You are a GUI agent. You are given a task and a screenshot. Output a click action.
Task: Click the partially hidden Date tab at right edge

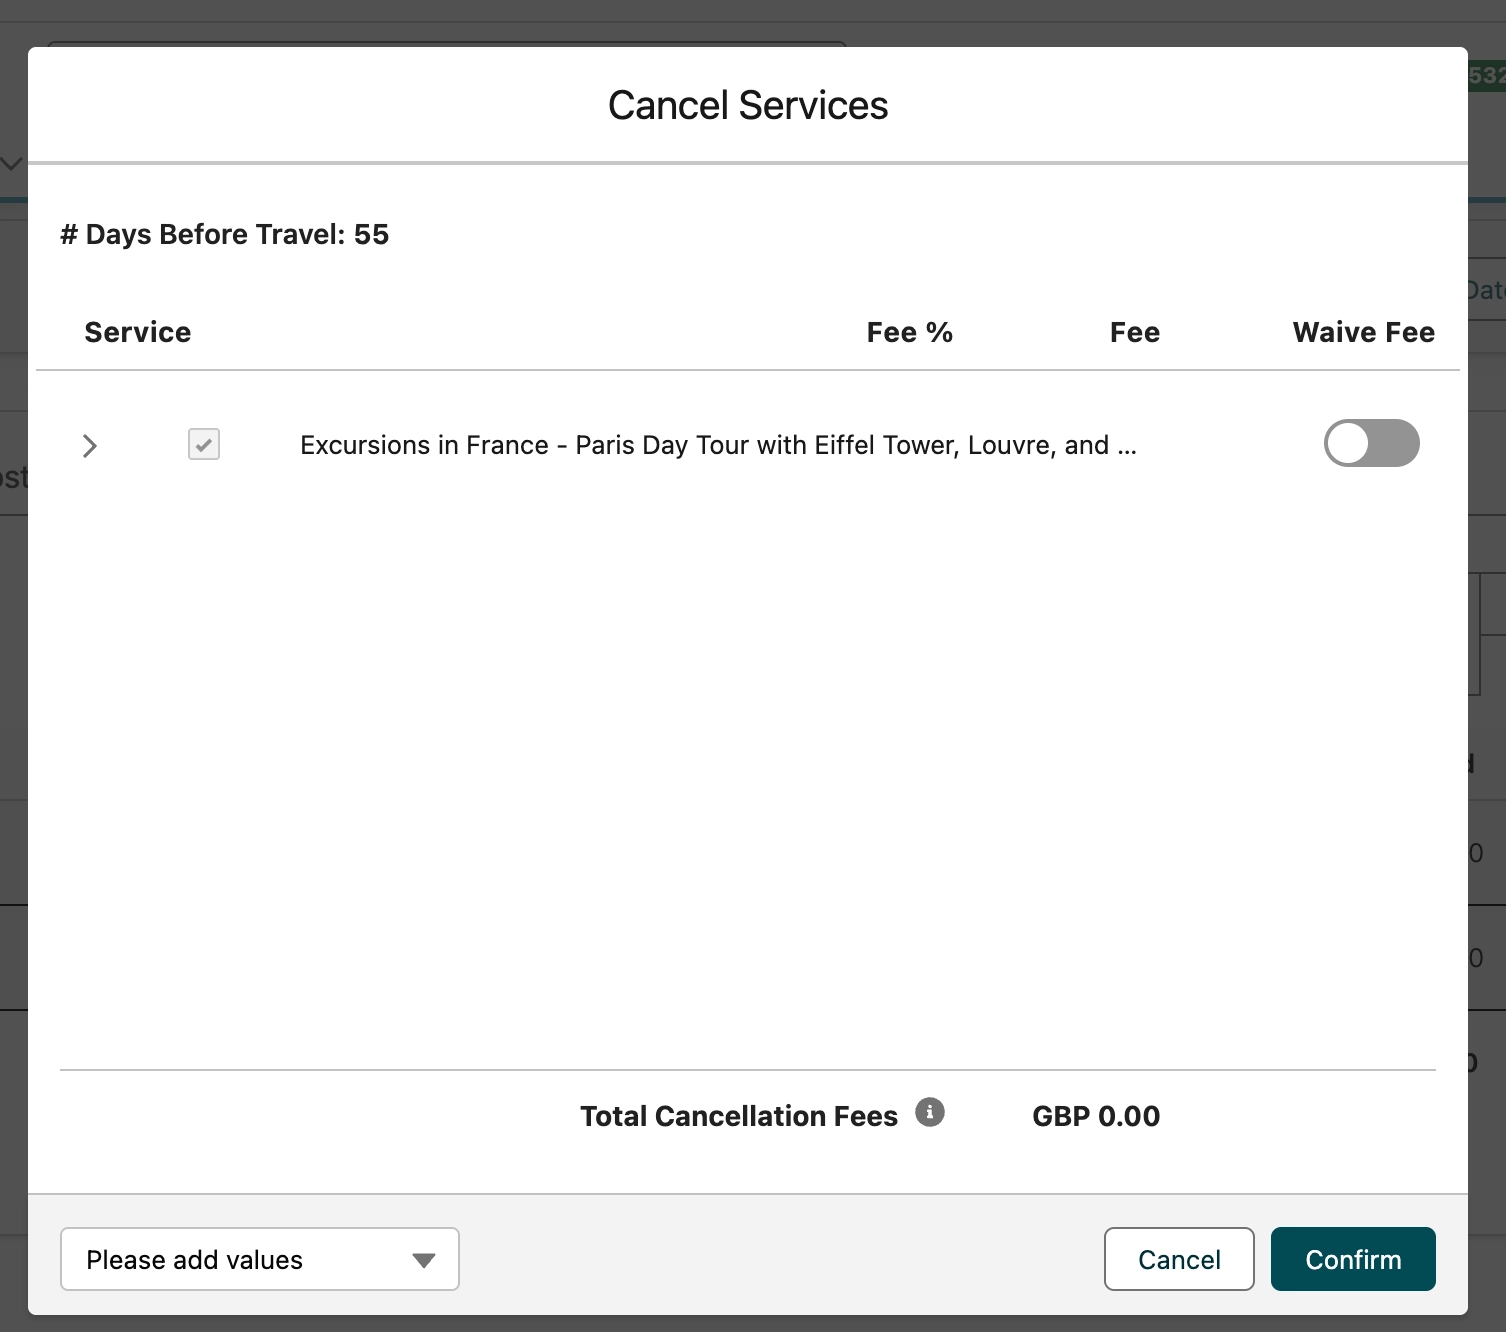[x=1487, y=291]
